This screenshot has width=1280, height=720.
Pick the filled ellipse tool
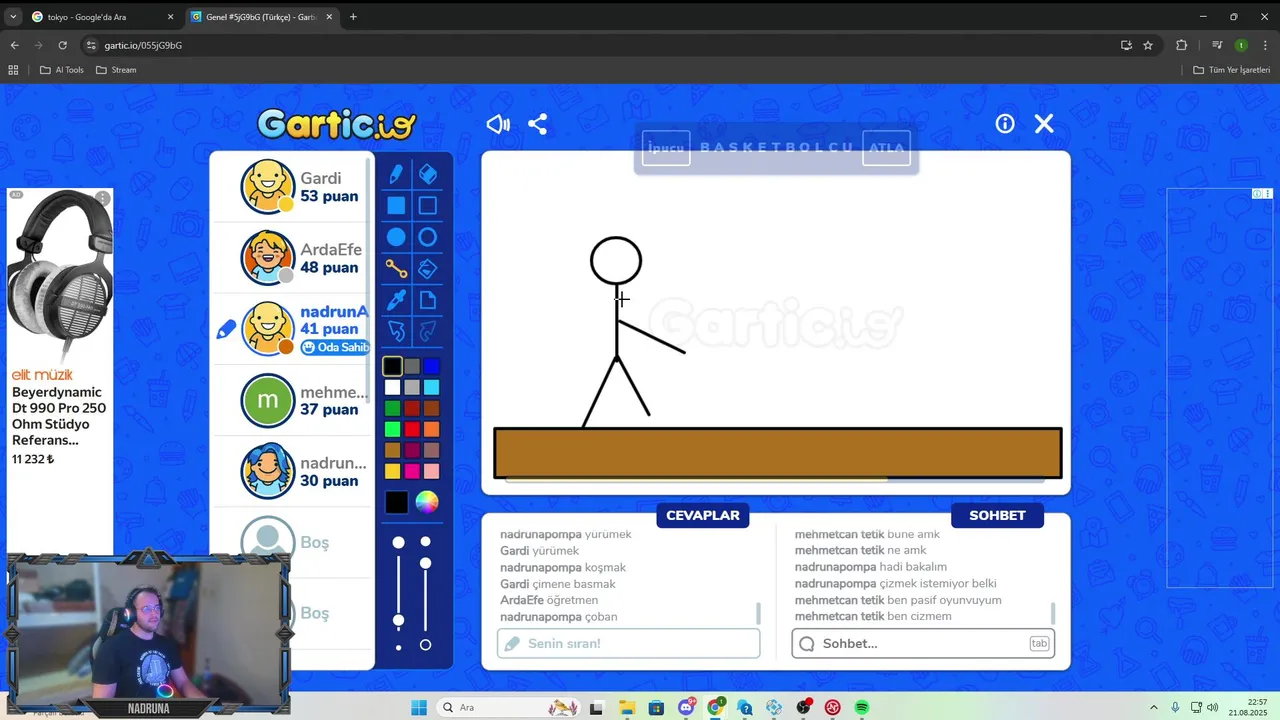click(x=396, y=237)
